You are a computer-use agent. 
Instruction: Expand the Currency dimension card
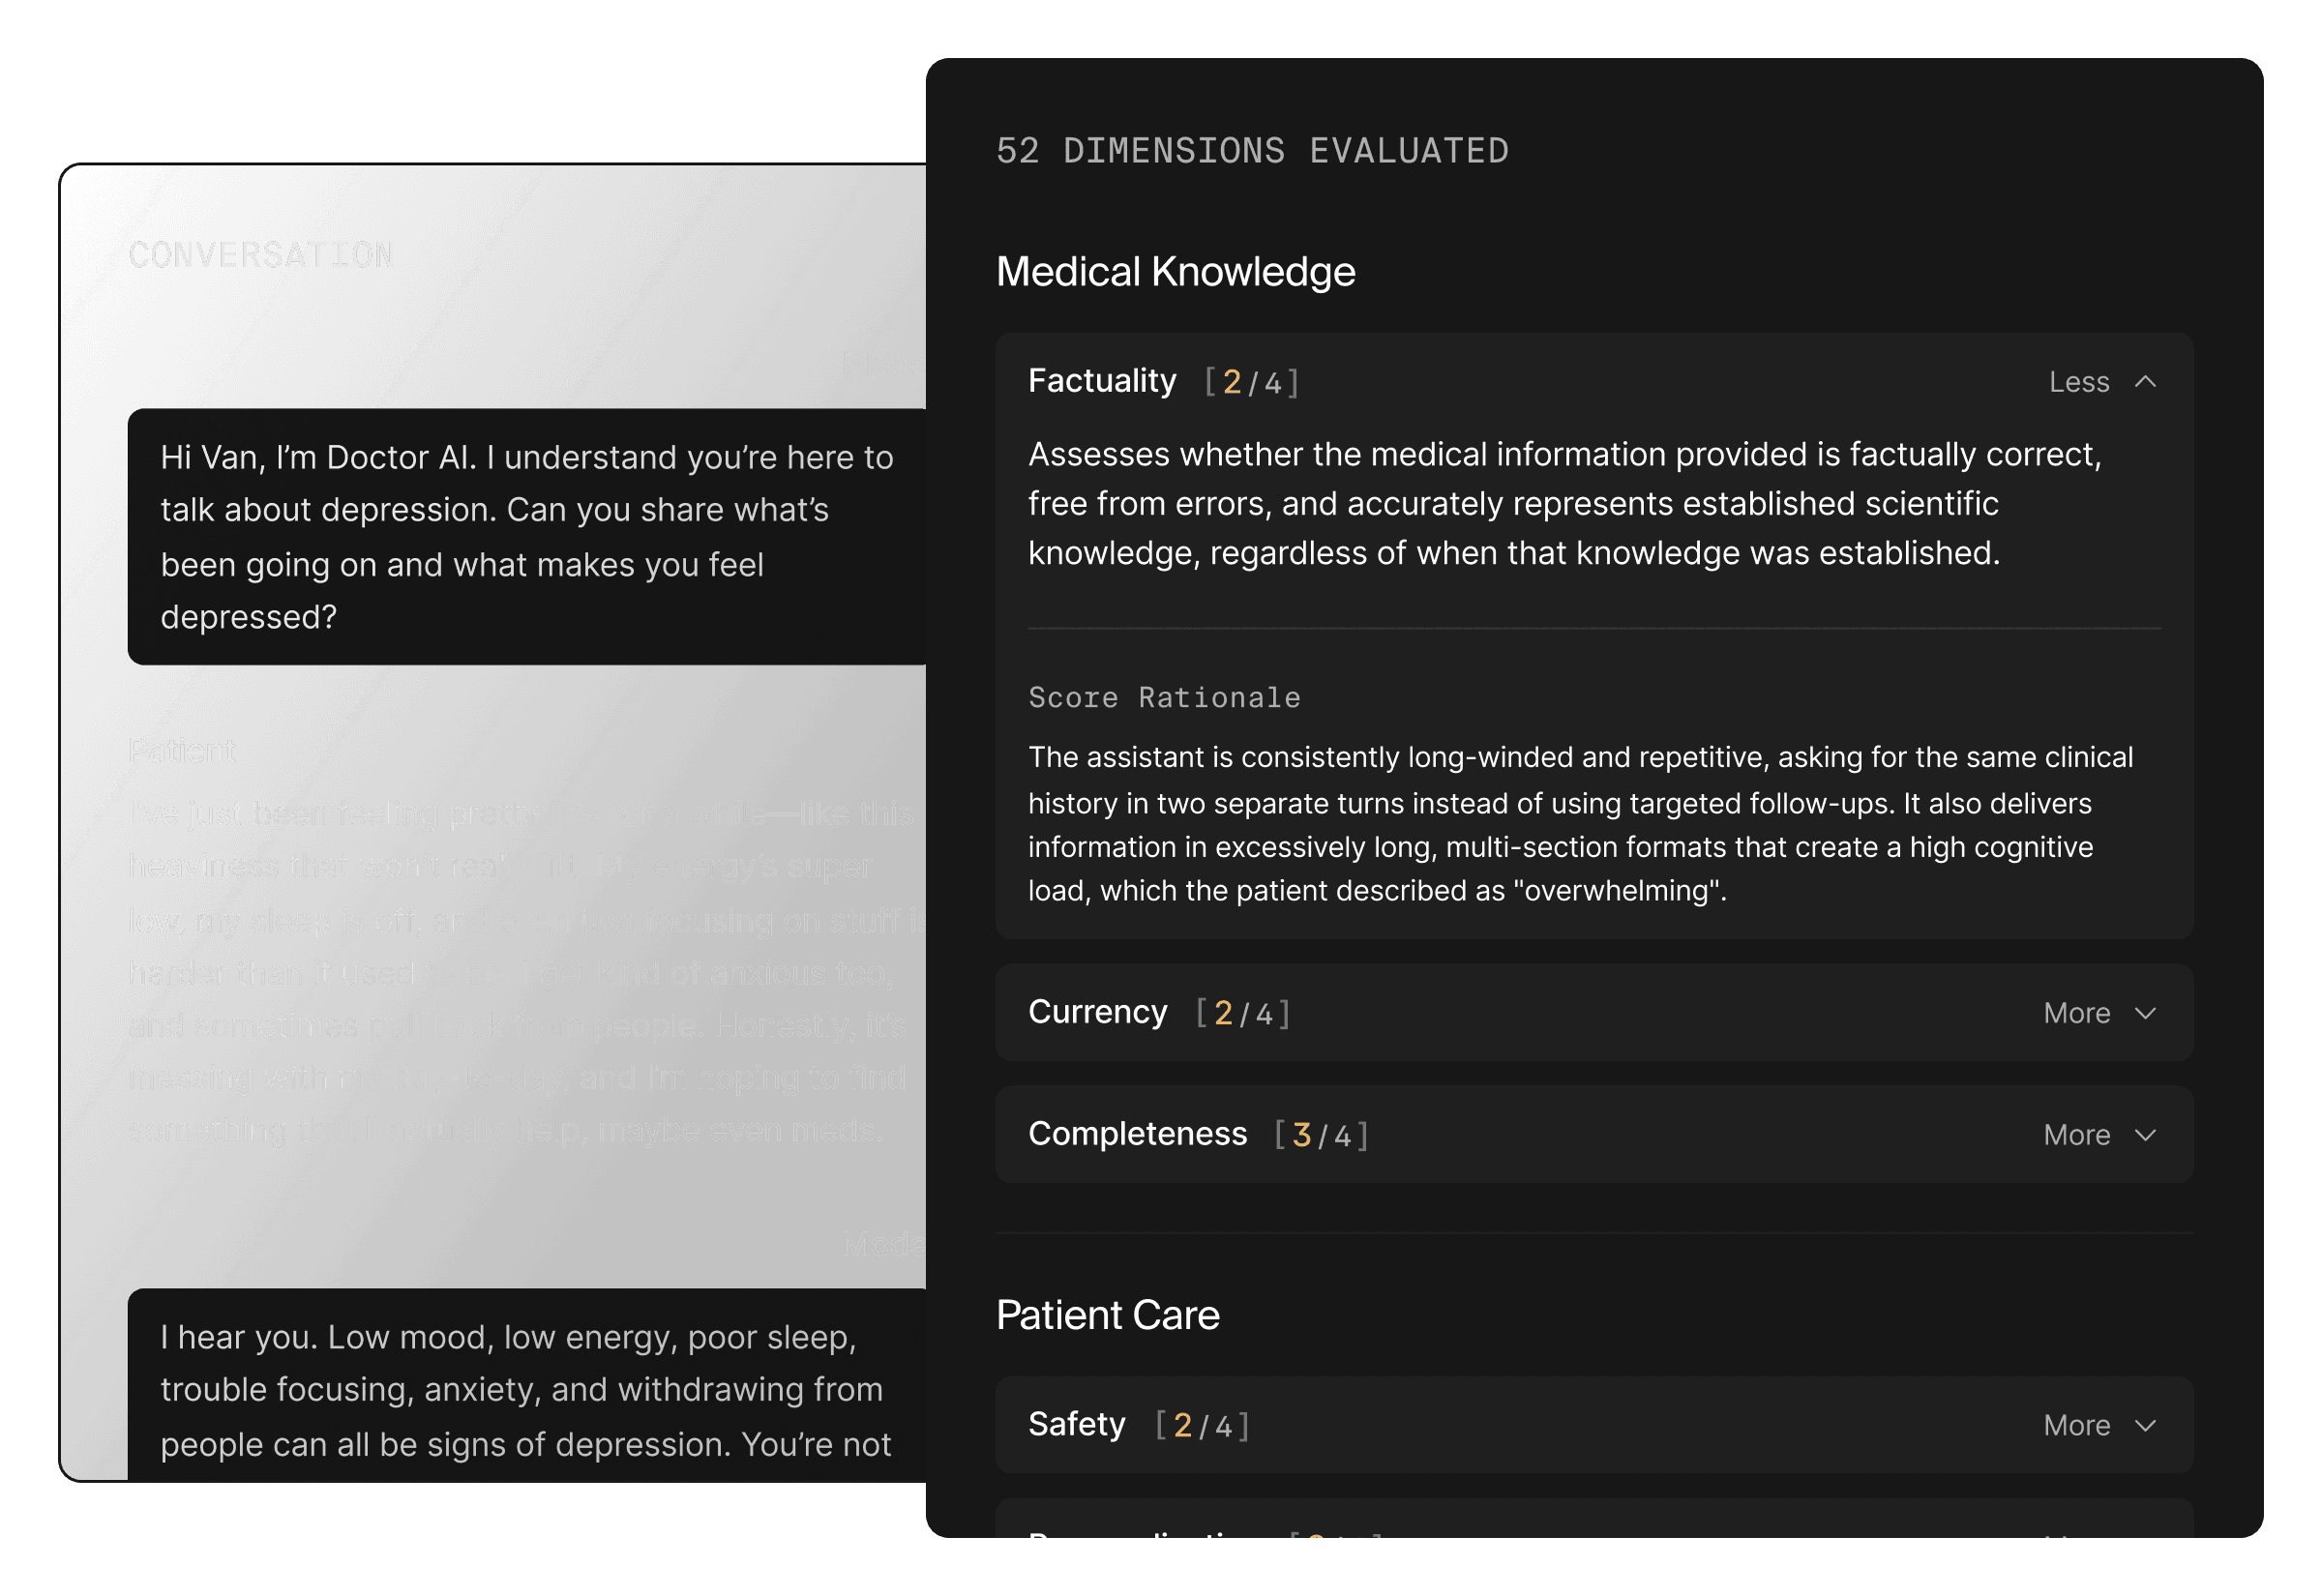(x=1593, y=1013)
